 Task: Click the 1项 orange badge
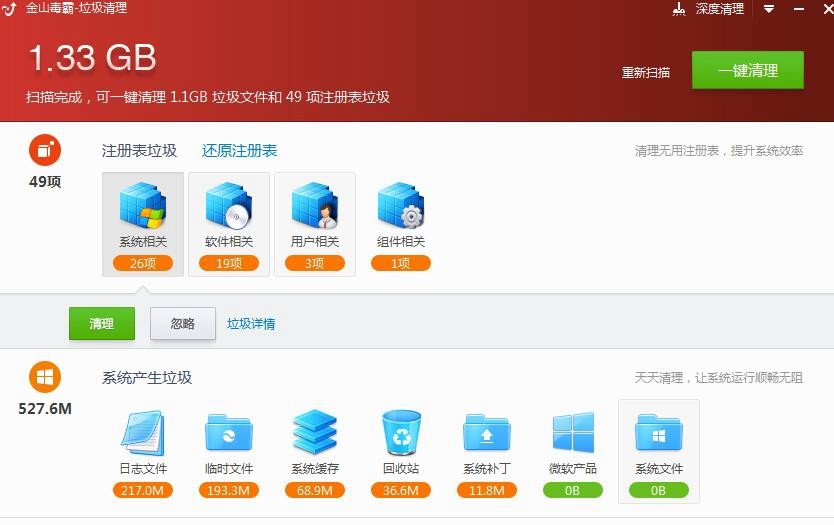401,263
